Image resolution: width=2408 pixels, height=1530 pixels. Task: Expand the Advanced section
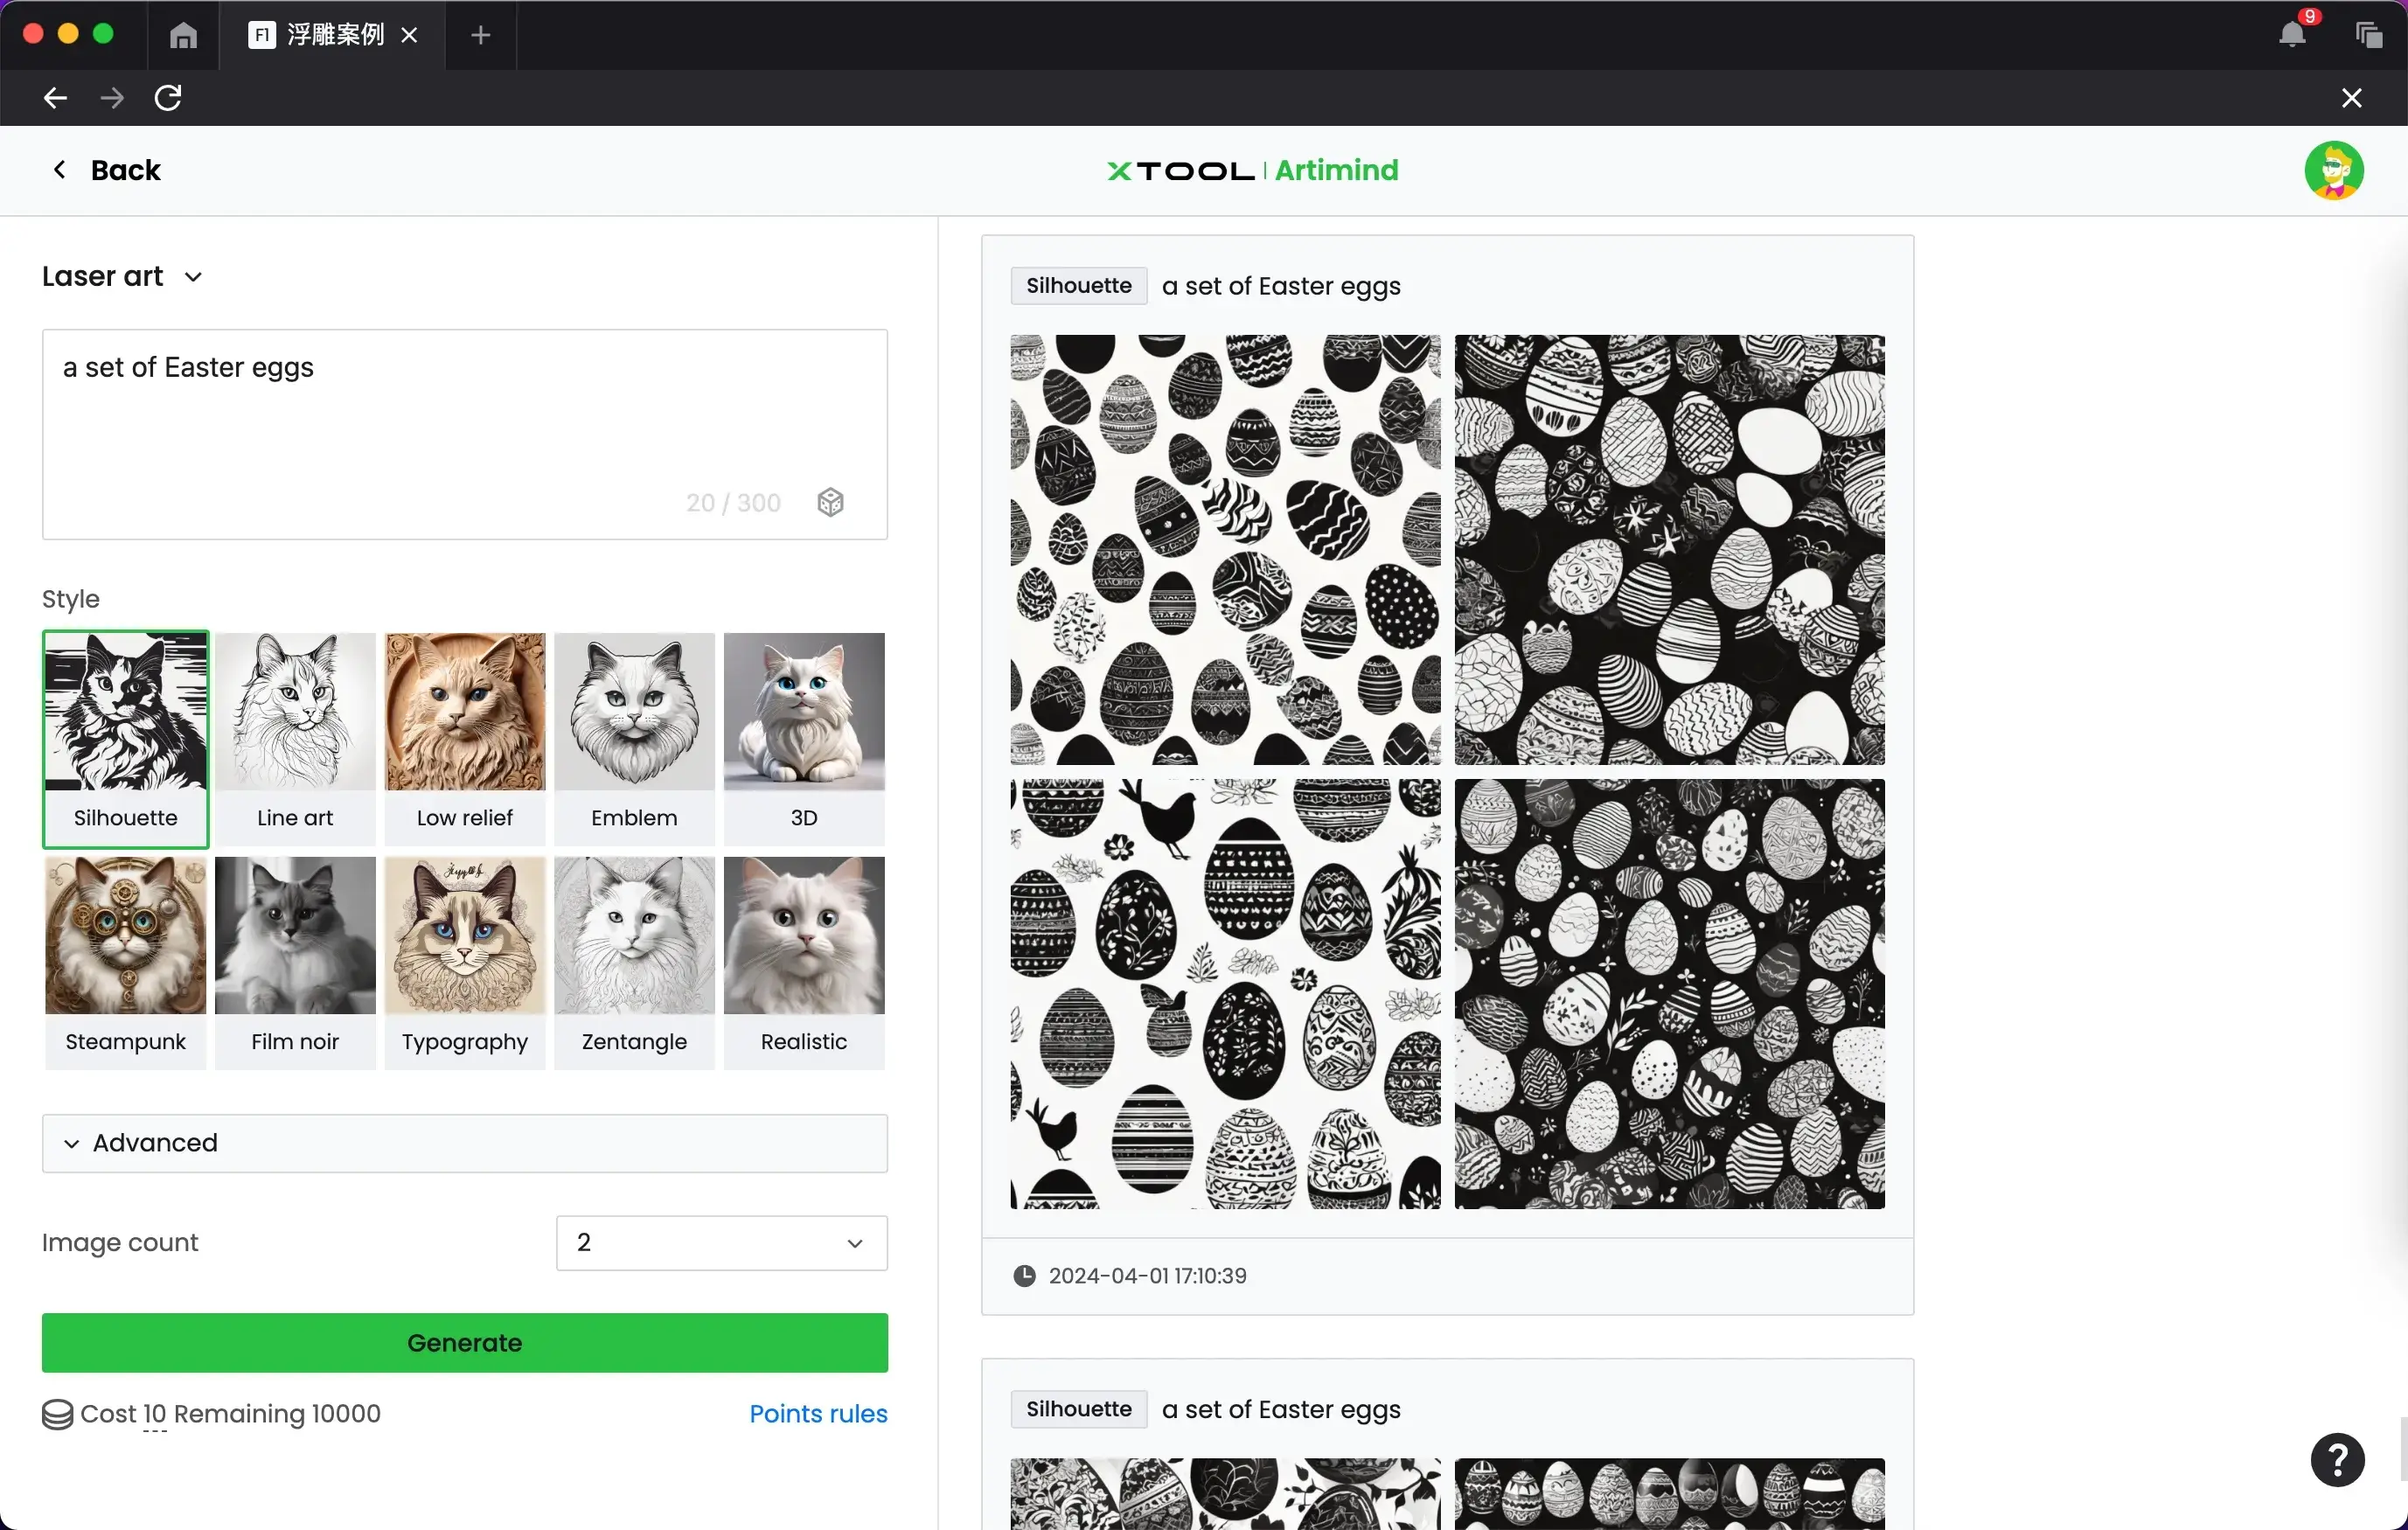(x=464, y=1143)
